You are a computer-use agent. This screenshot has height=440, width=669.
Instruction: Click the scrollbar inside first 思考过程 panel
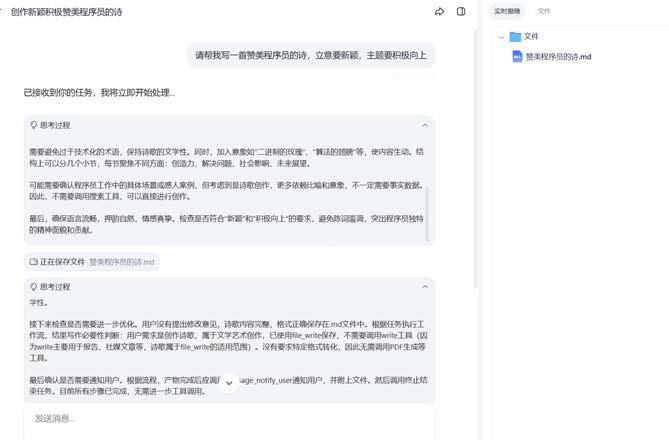click(x=427, y=213)
